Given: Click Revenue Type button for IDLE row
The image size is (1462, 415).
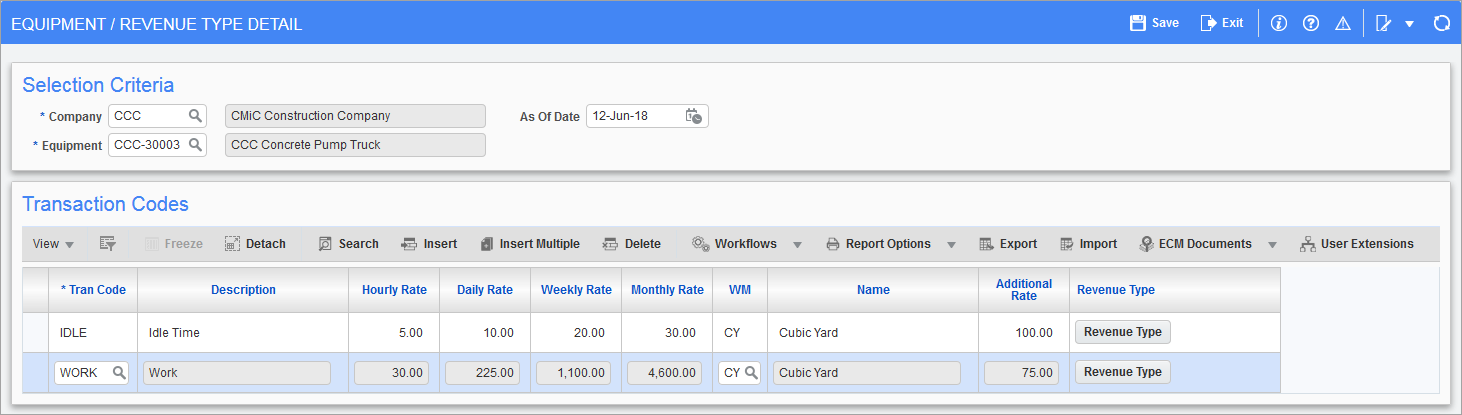Looking at the screenshot, I should coord(1122,332).
